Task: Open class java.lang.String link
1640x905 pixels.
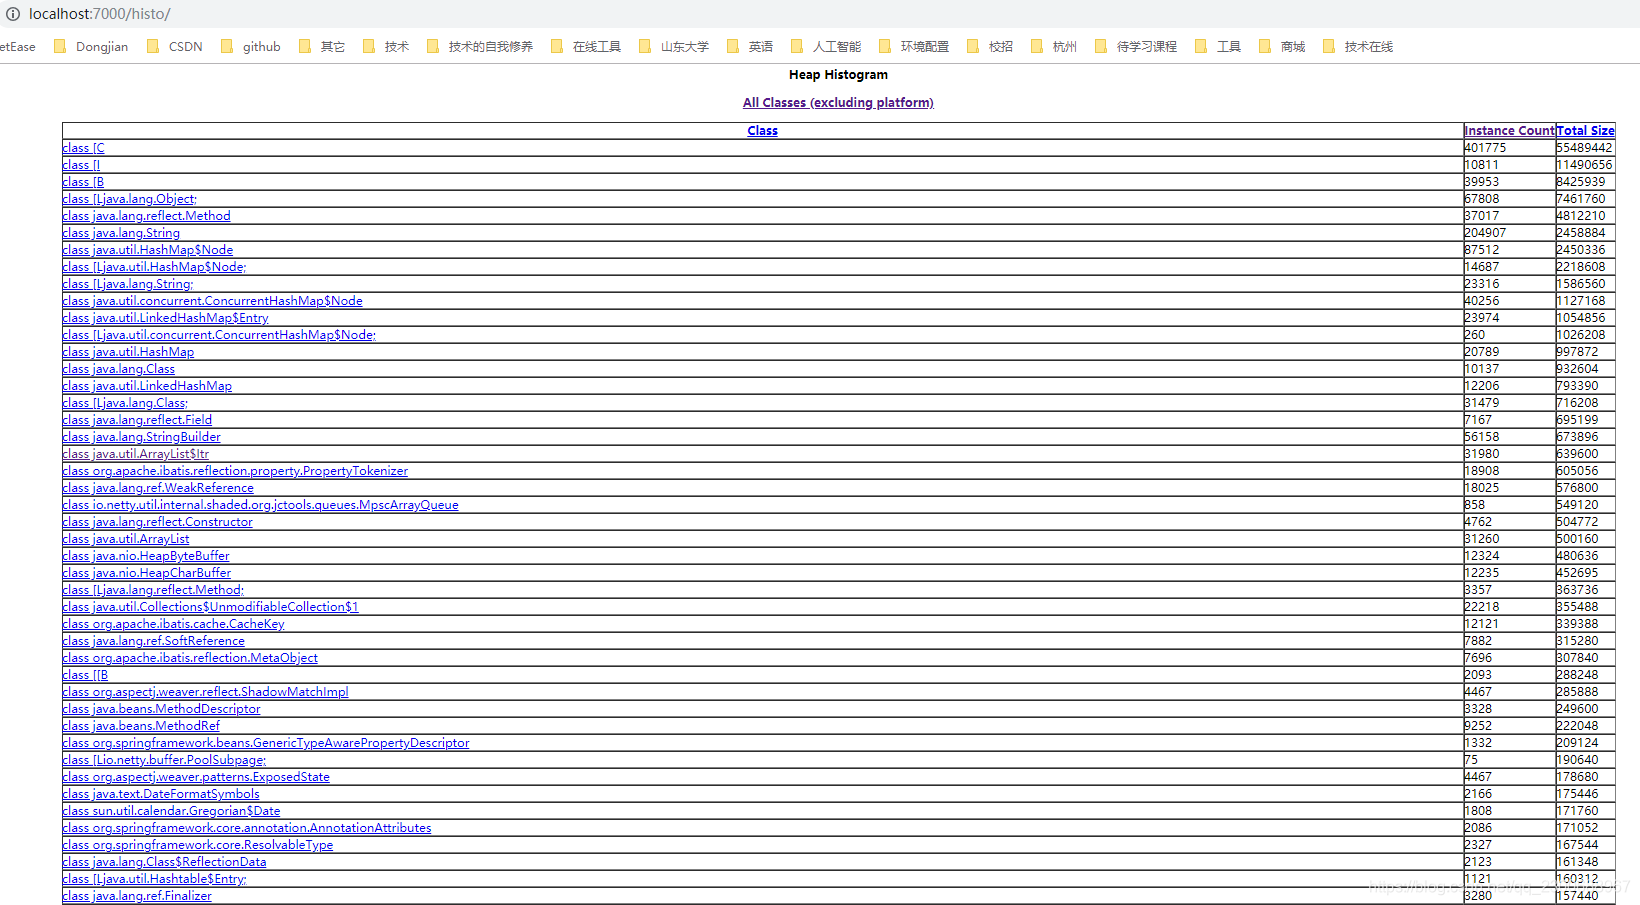Action: click(x=121, y=233)
